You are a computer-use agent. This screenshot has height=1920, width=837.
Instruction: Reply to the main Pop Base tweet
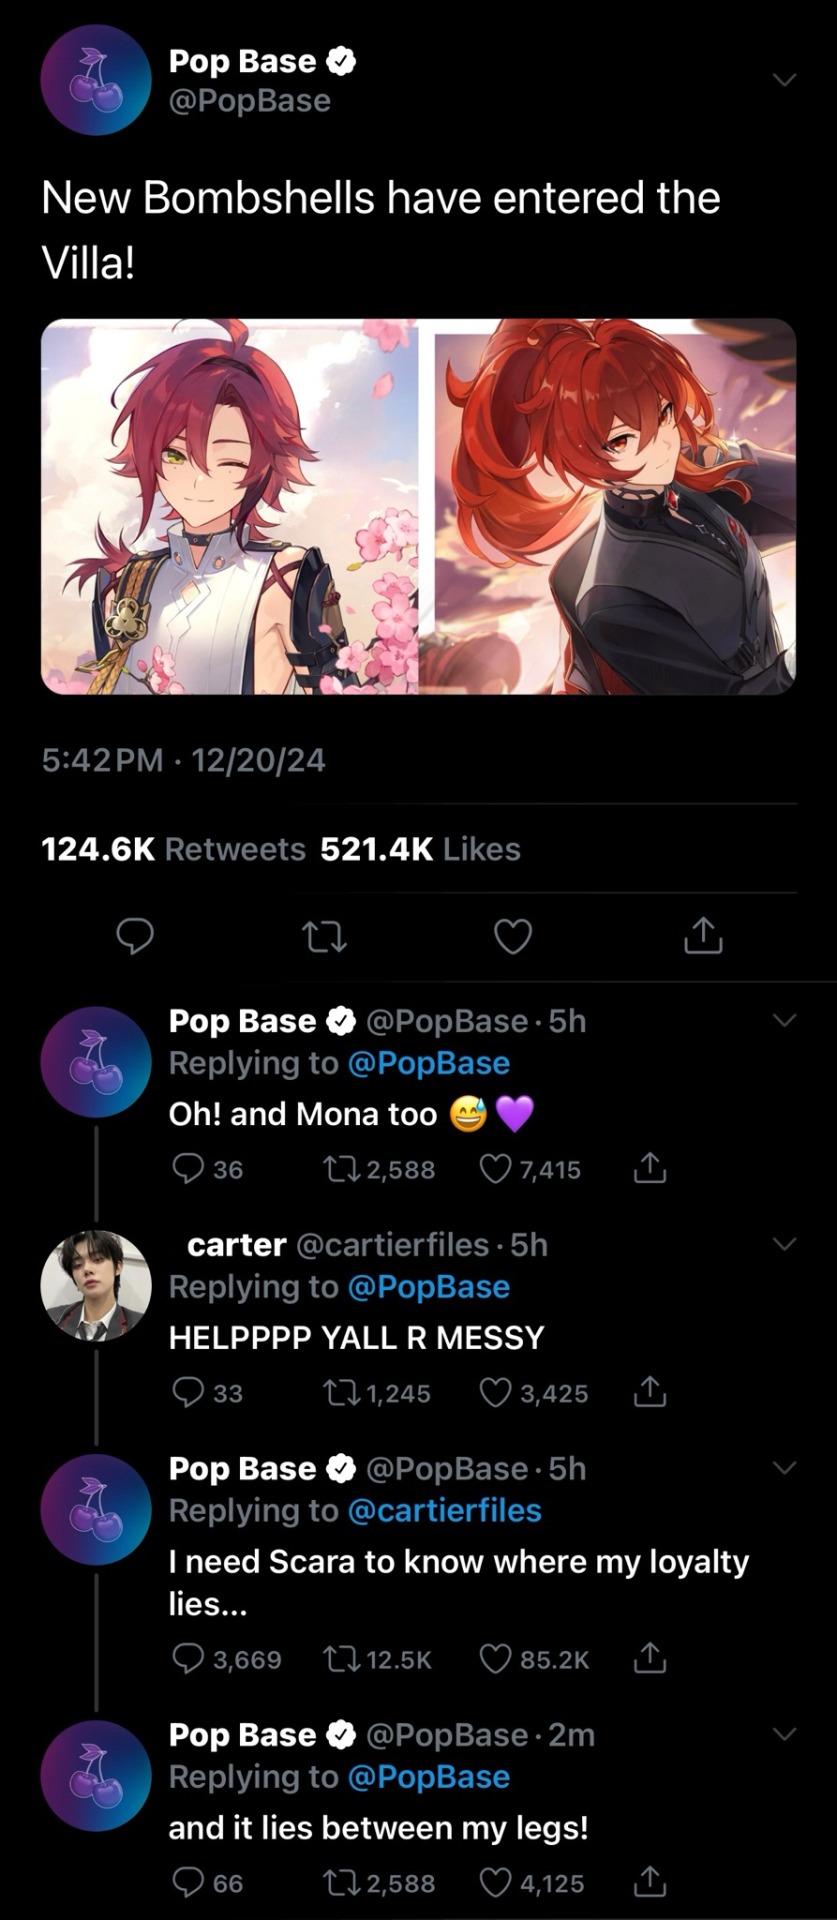135,936
